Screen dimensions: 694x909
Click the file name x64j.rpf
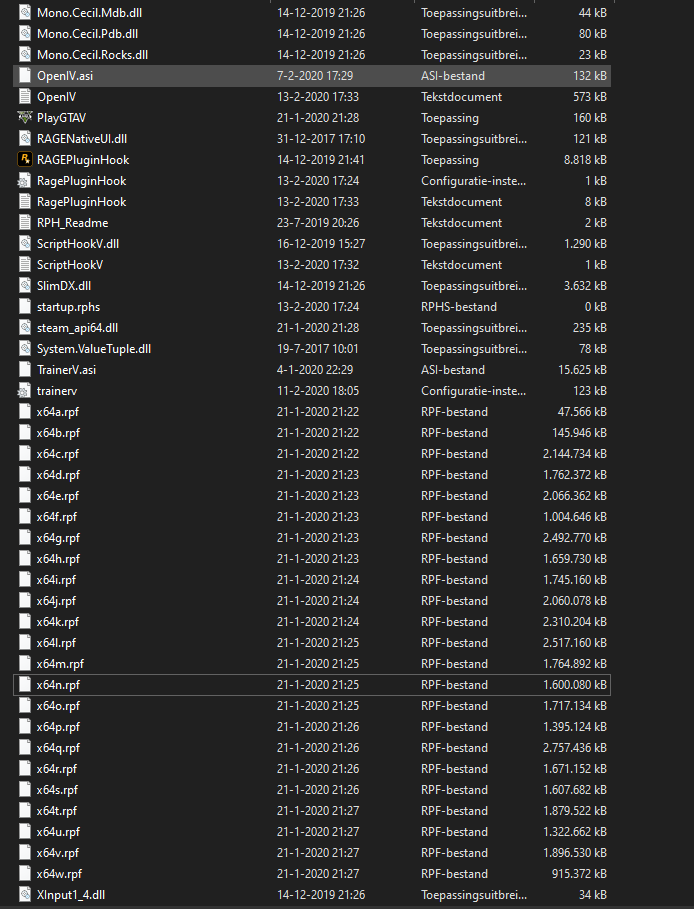click(x=56, y=601)
